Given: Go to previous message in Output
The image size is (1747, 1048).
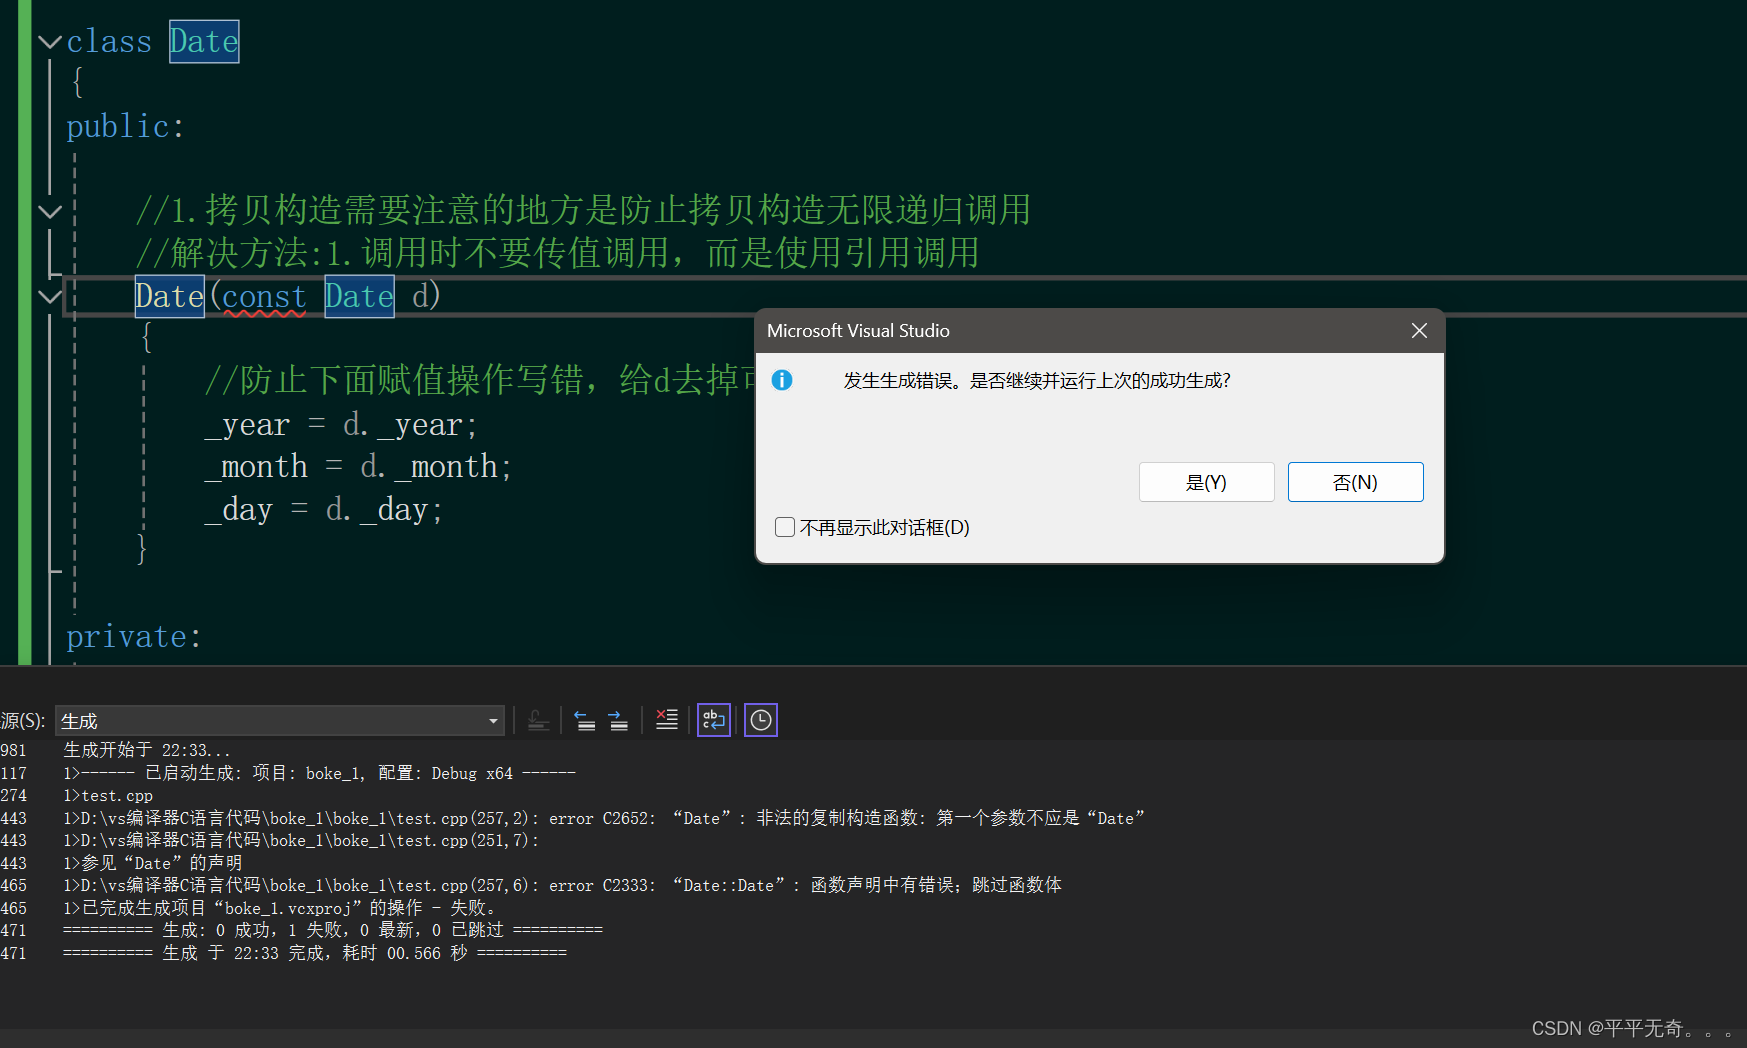Looking at the screenshot, I should coord(585,720).
